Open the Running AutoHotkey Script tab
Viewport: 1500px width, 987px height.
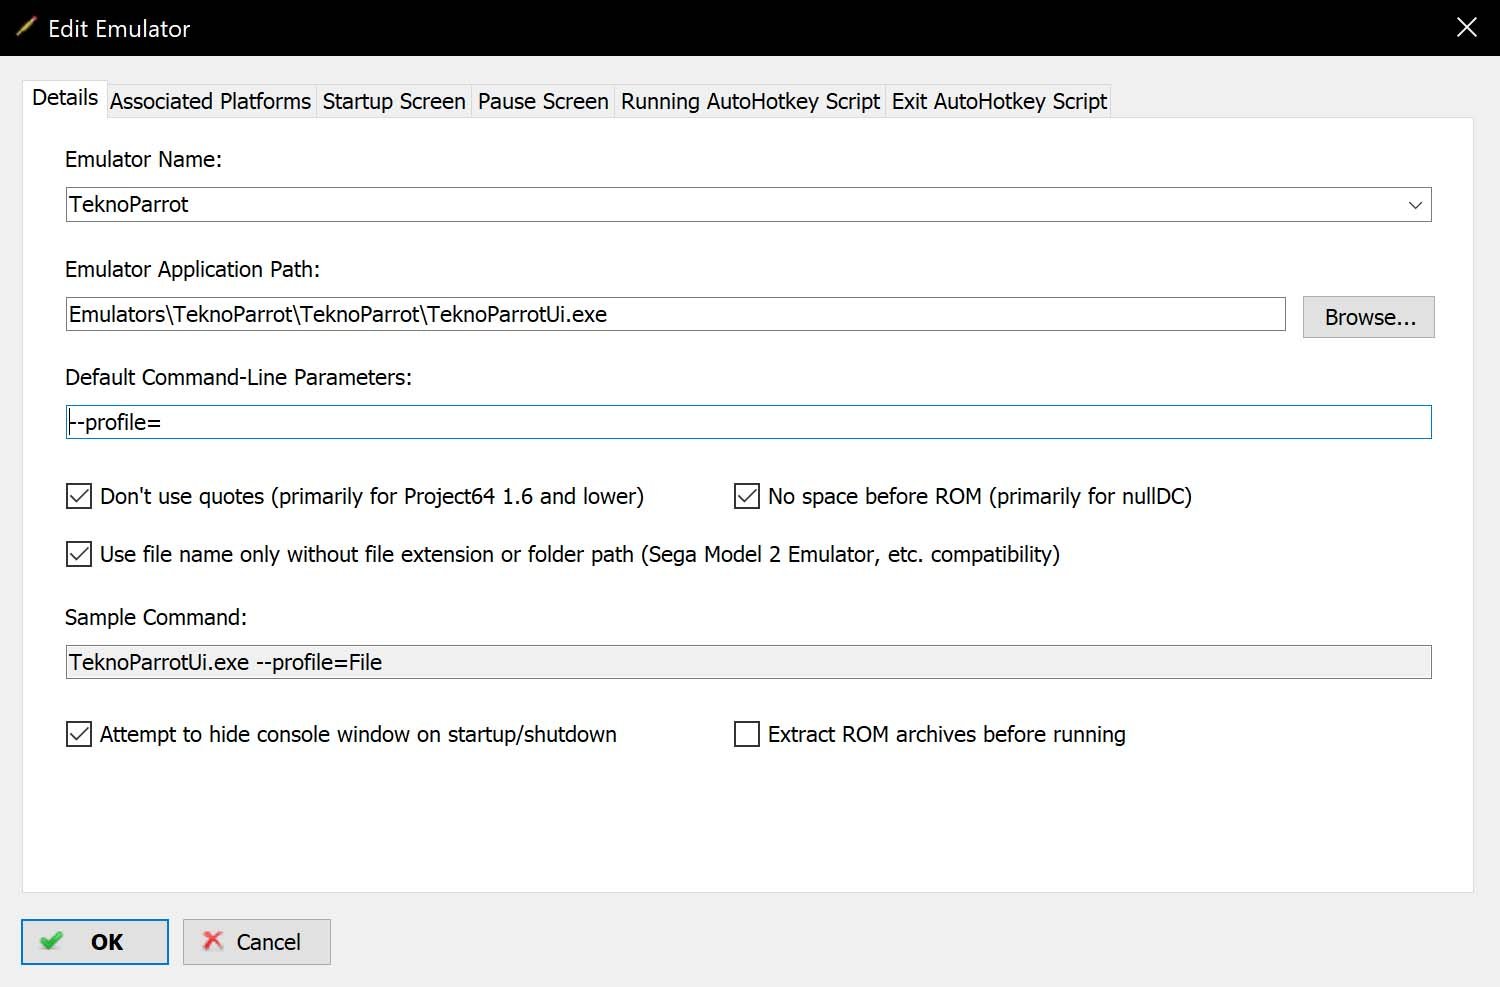coord(750,101)
